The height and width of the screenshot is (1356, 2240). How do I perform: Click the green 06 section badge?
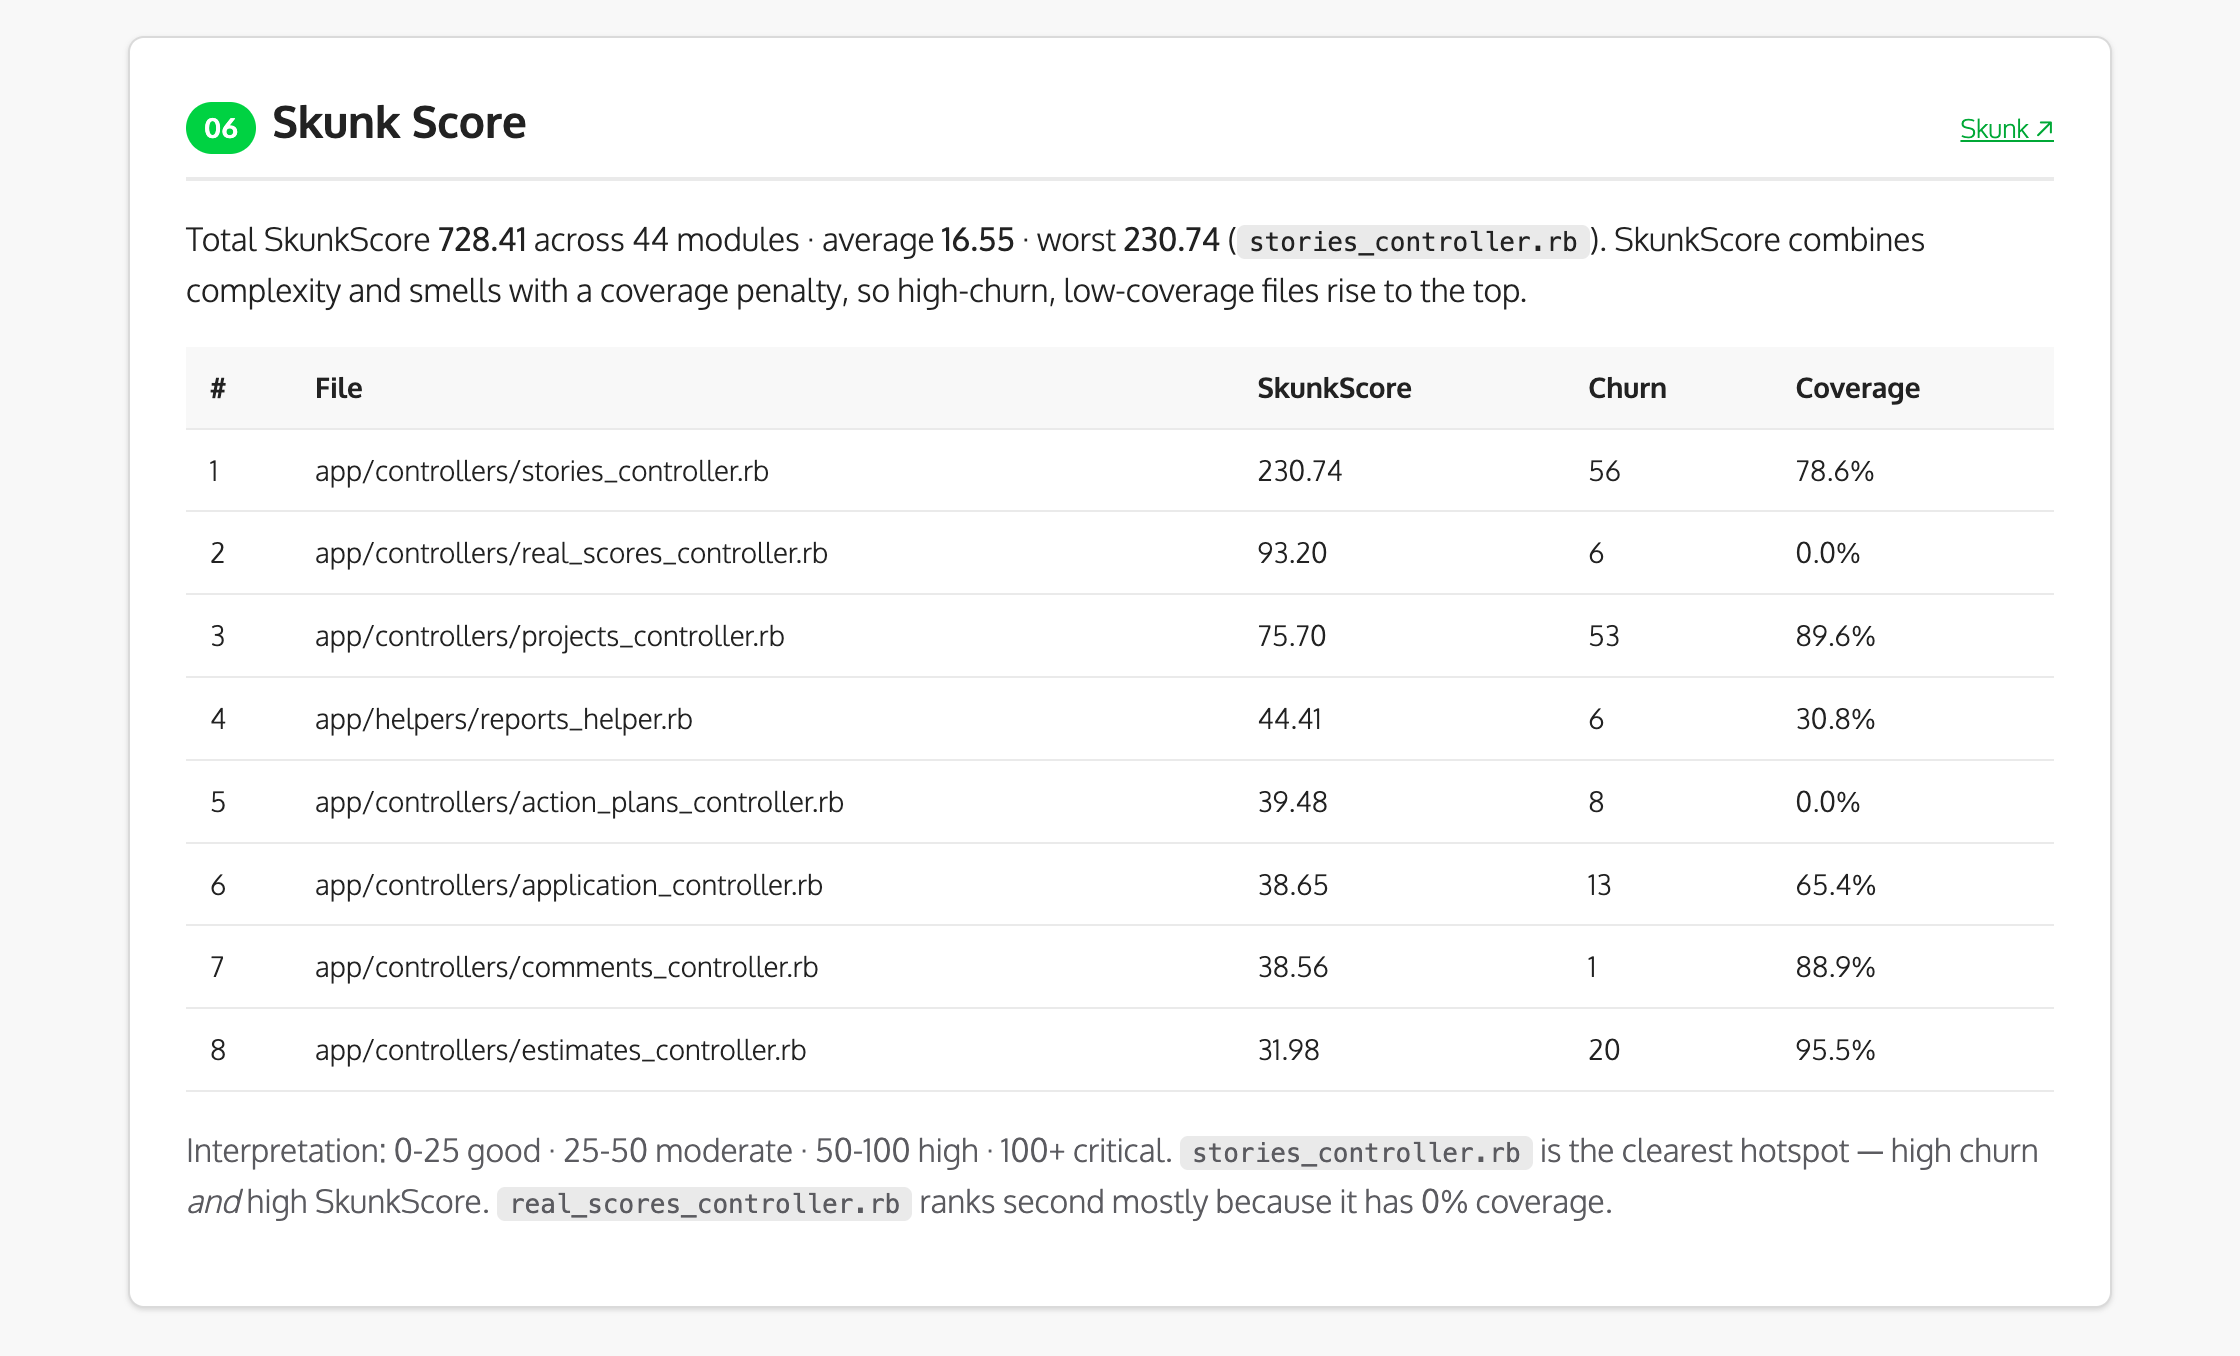tap(221, 128)
